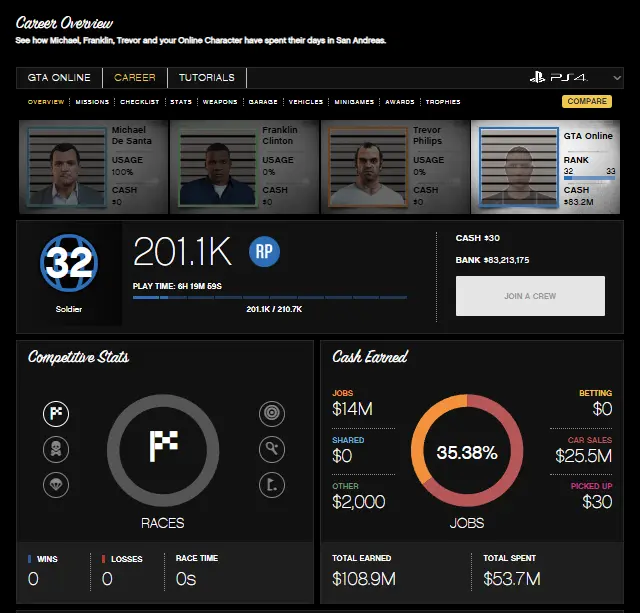Image resolution: width=640 pixels, height=613 pixels.
Task: Click the yellow Compare button
Action: coord(587,101)
